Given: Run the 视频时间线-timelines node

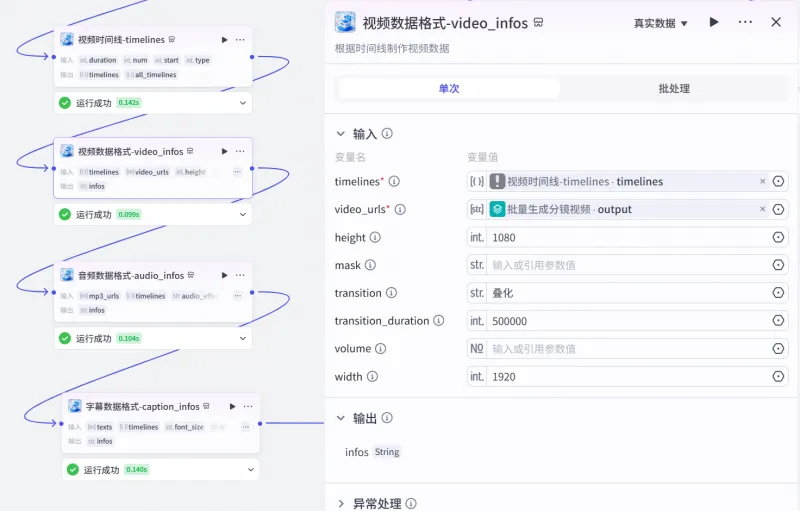Looking at the screenshot, I should 224,40.
